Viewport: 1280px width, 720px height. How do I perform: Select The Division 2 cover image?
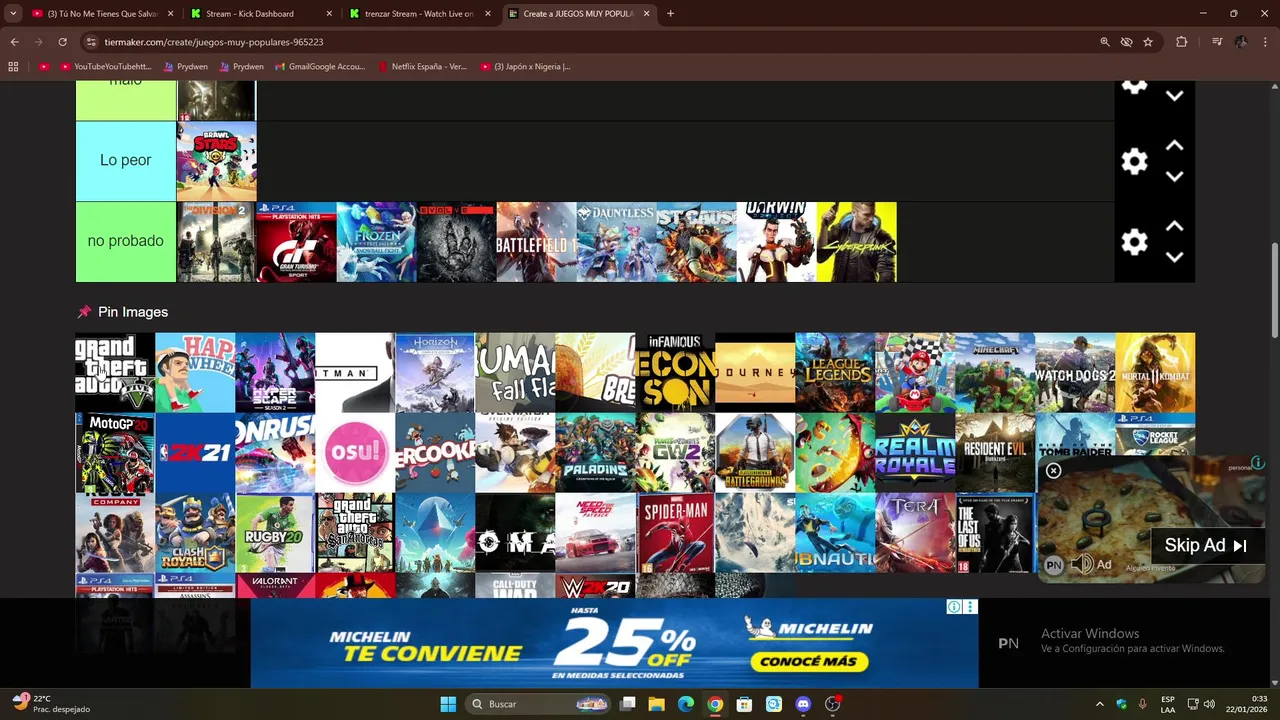[217, 242]
